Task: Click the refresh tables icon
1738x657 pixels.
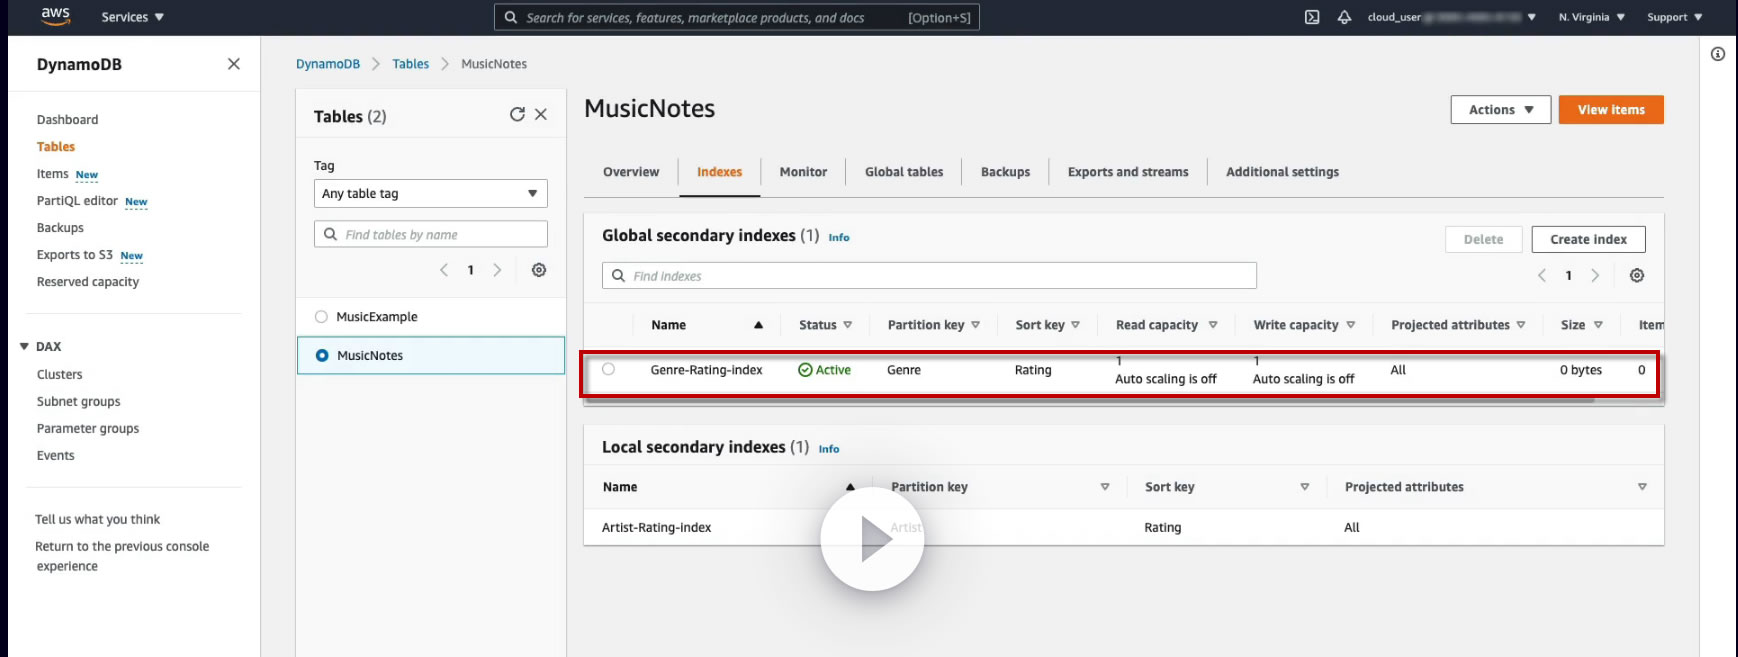Action: (x=517, y=115)
